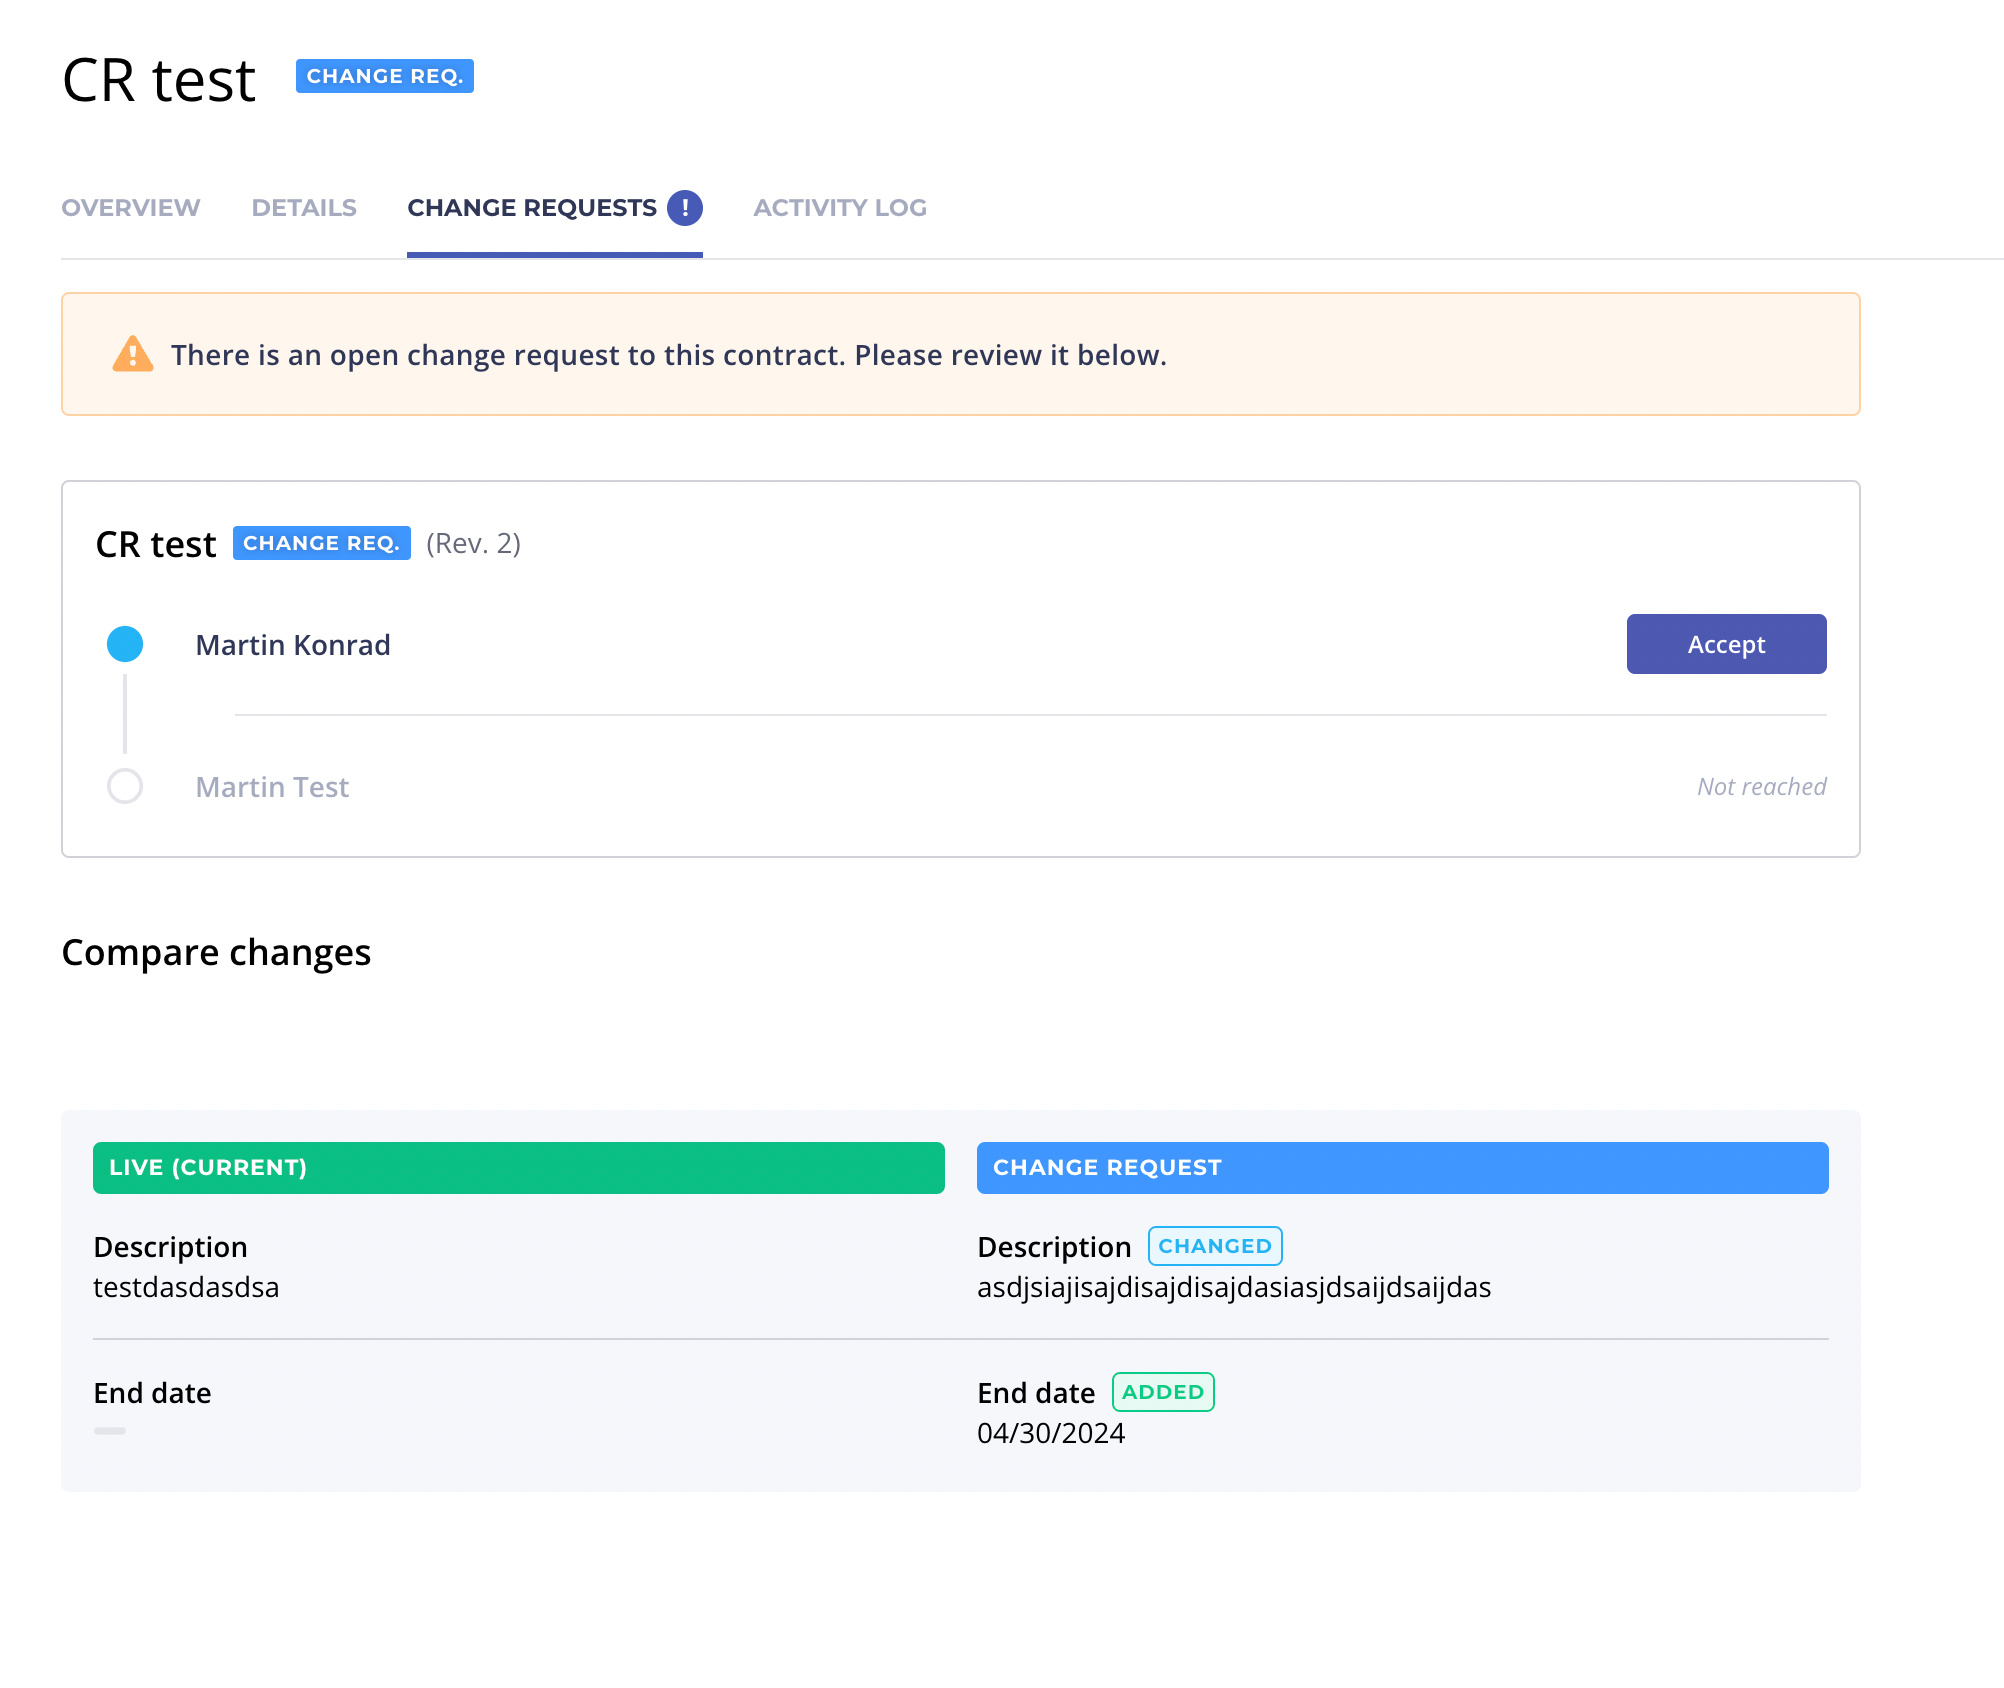The height and width of the screenshot is (1688, 2004).
Task: Click the (Rev. 2) revision label
Action: [x=473, y=543]
